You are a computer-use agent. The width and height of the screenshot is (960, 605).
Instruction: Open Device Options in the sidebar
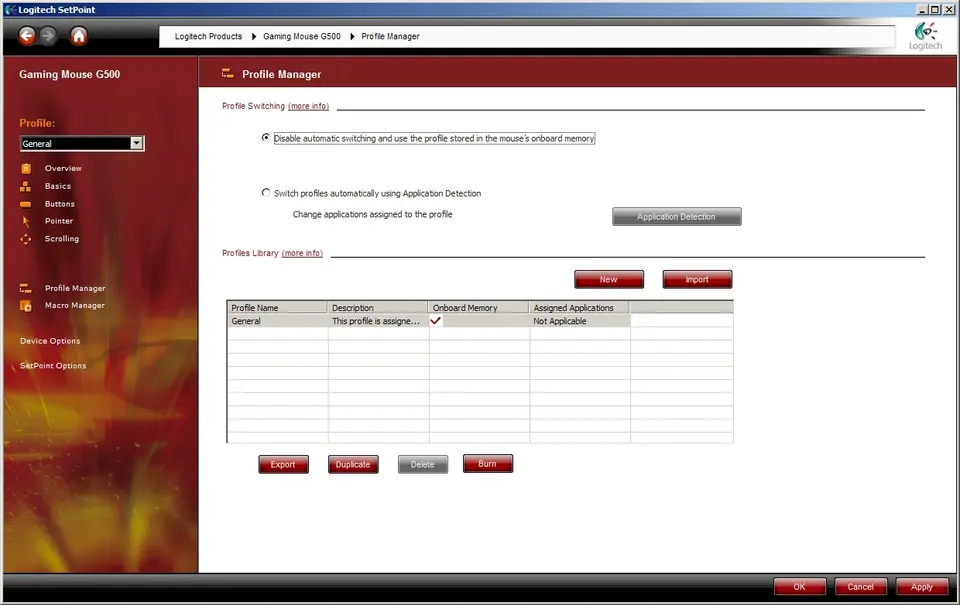50,341
